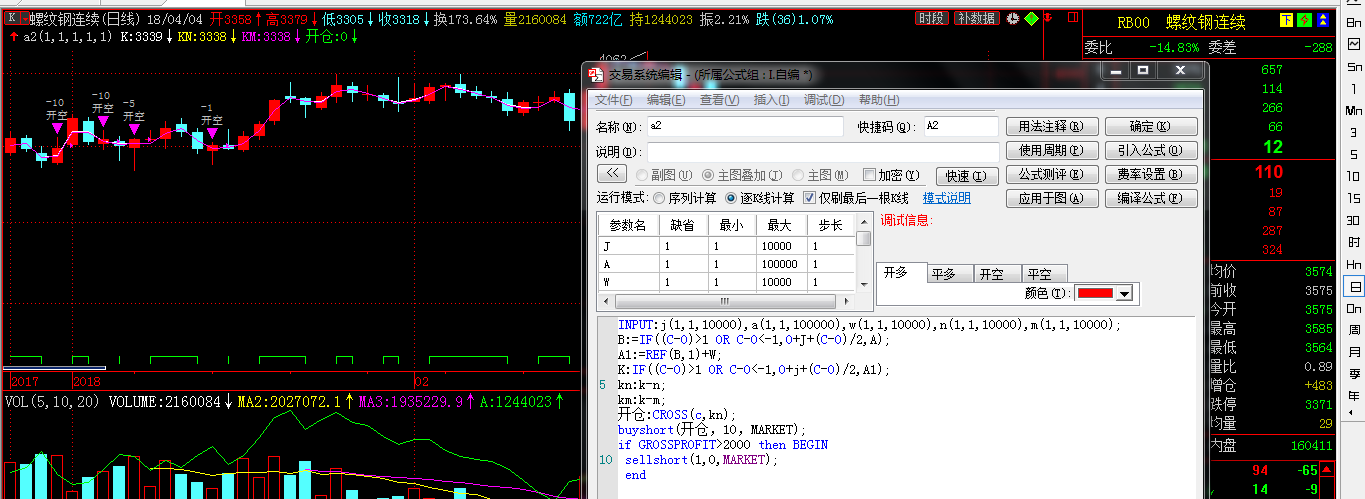This screenshot has height=499, width=1365.
Task: Select the 年 yearly period in sidebar
Action: (1354, 396)
